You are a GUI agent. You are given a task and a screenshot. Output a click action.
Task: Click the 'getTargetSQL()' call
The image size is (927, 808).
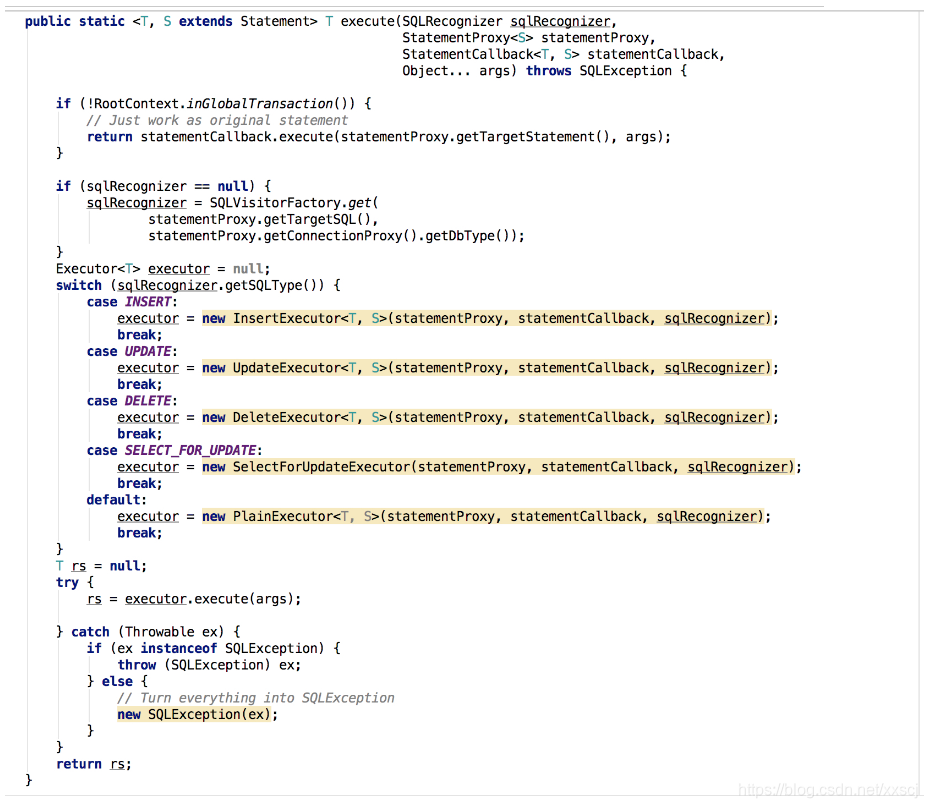click(x=317, y=220)
